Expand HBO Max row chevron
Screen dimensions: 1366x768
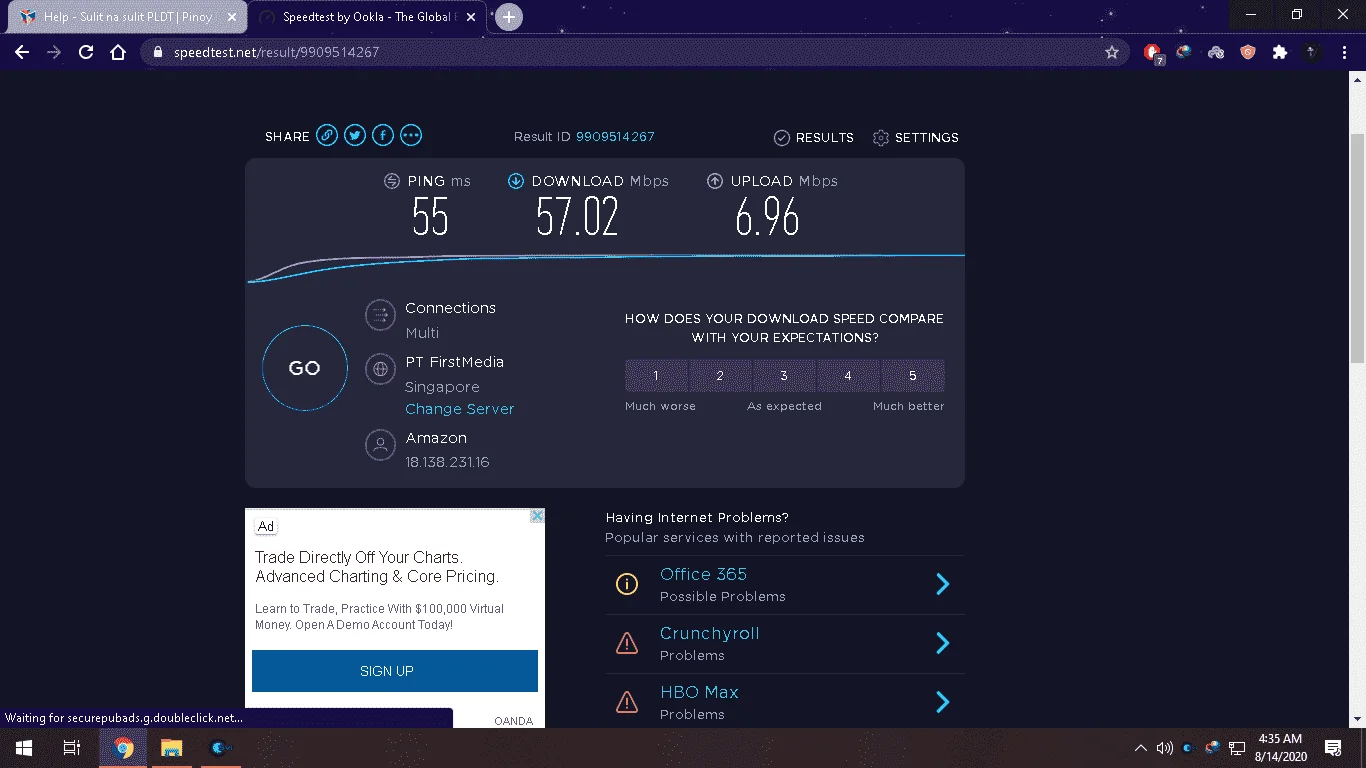[942, 702]
